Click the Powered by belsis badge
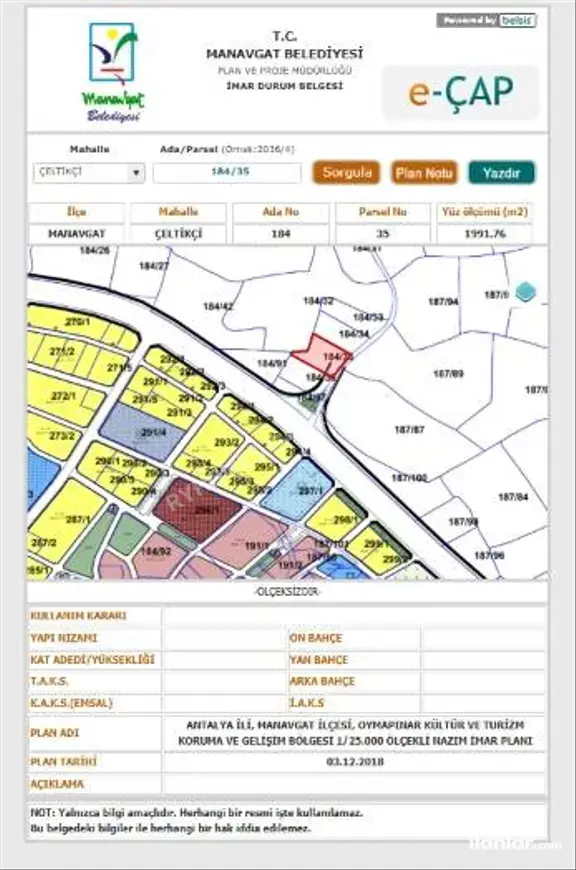Screen dimensions: 576x870 pyautogui.click(x=486, y=21)
